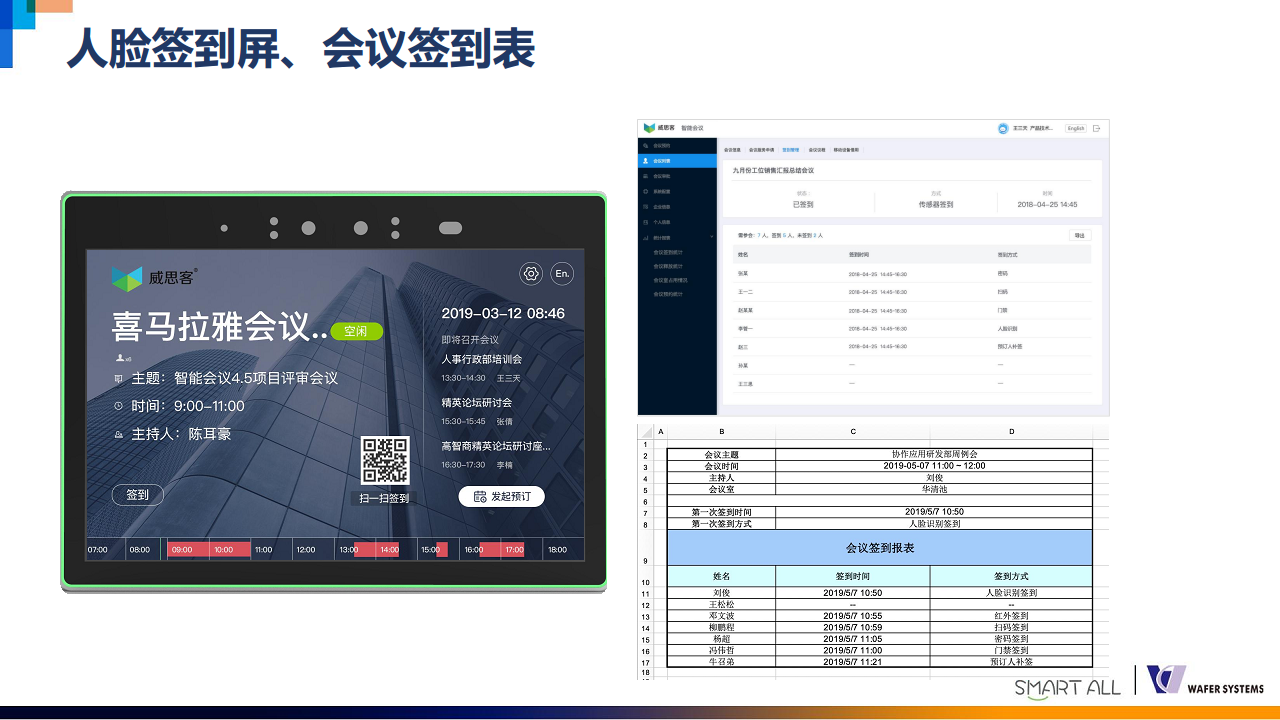Click the 预订人补签 cell in web table
This screenshot has width=1280, height=720.
(1010, 346)
